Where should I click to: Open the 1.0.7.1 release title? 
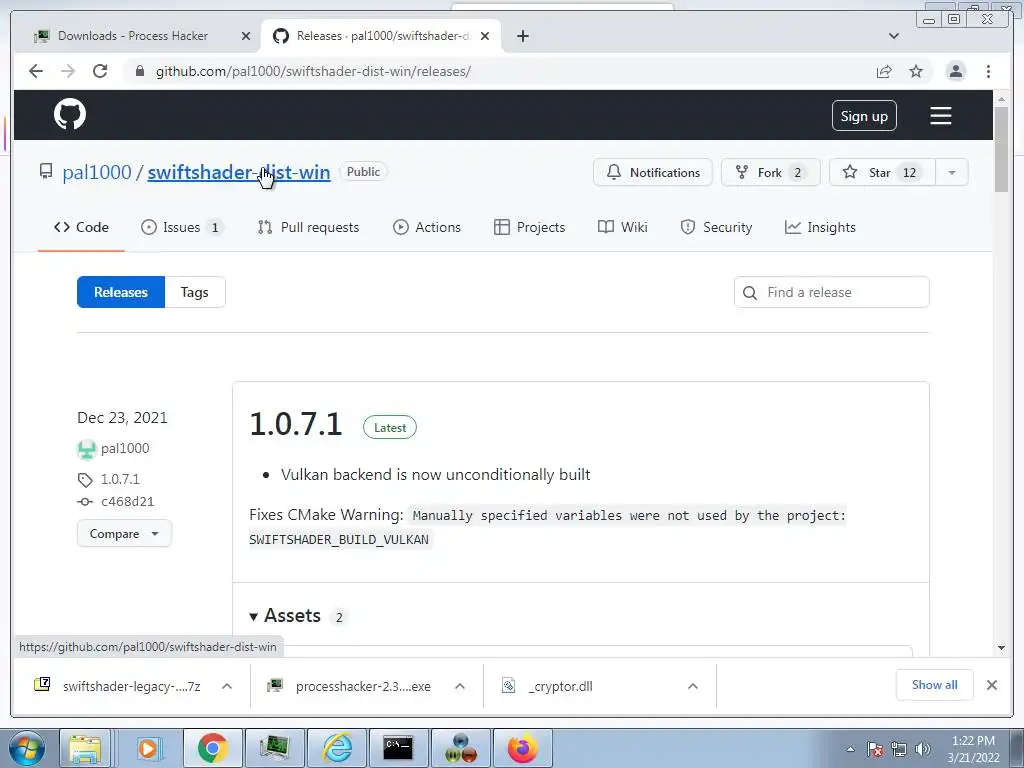tap(296, 424)
